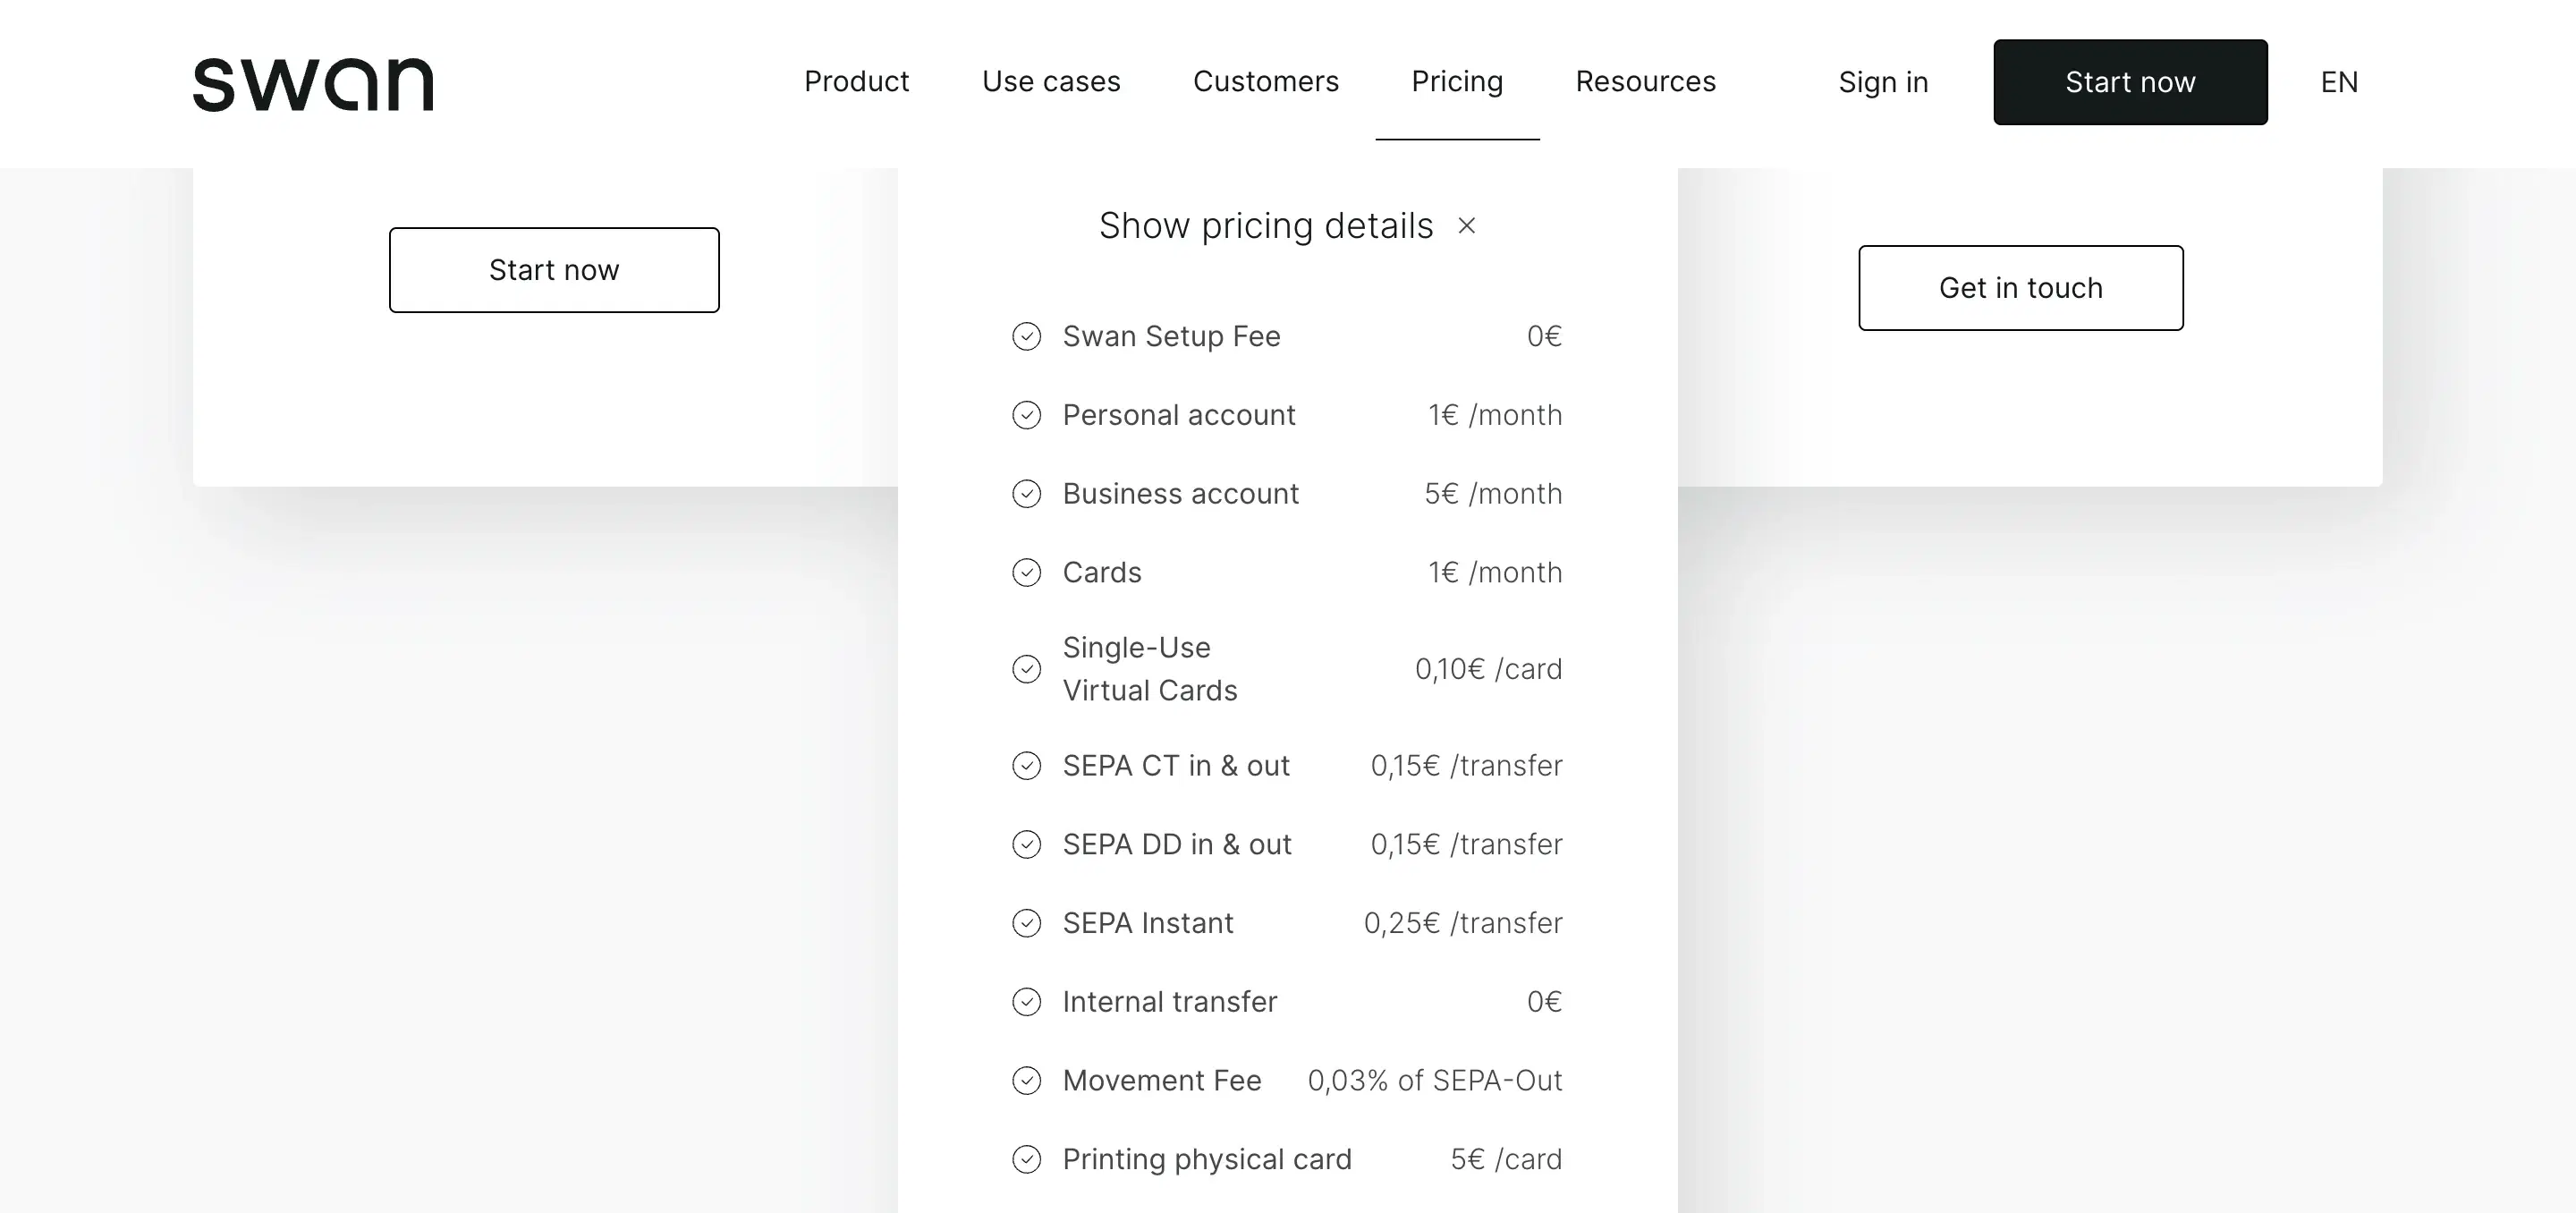Collapse the Show pricing details section
This screenshot has width=2576, height=1213.
1265,226
